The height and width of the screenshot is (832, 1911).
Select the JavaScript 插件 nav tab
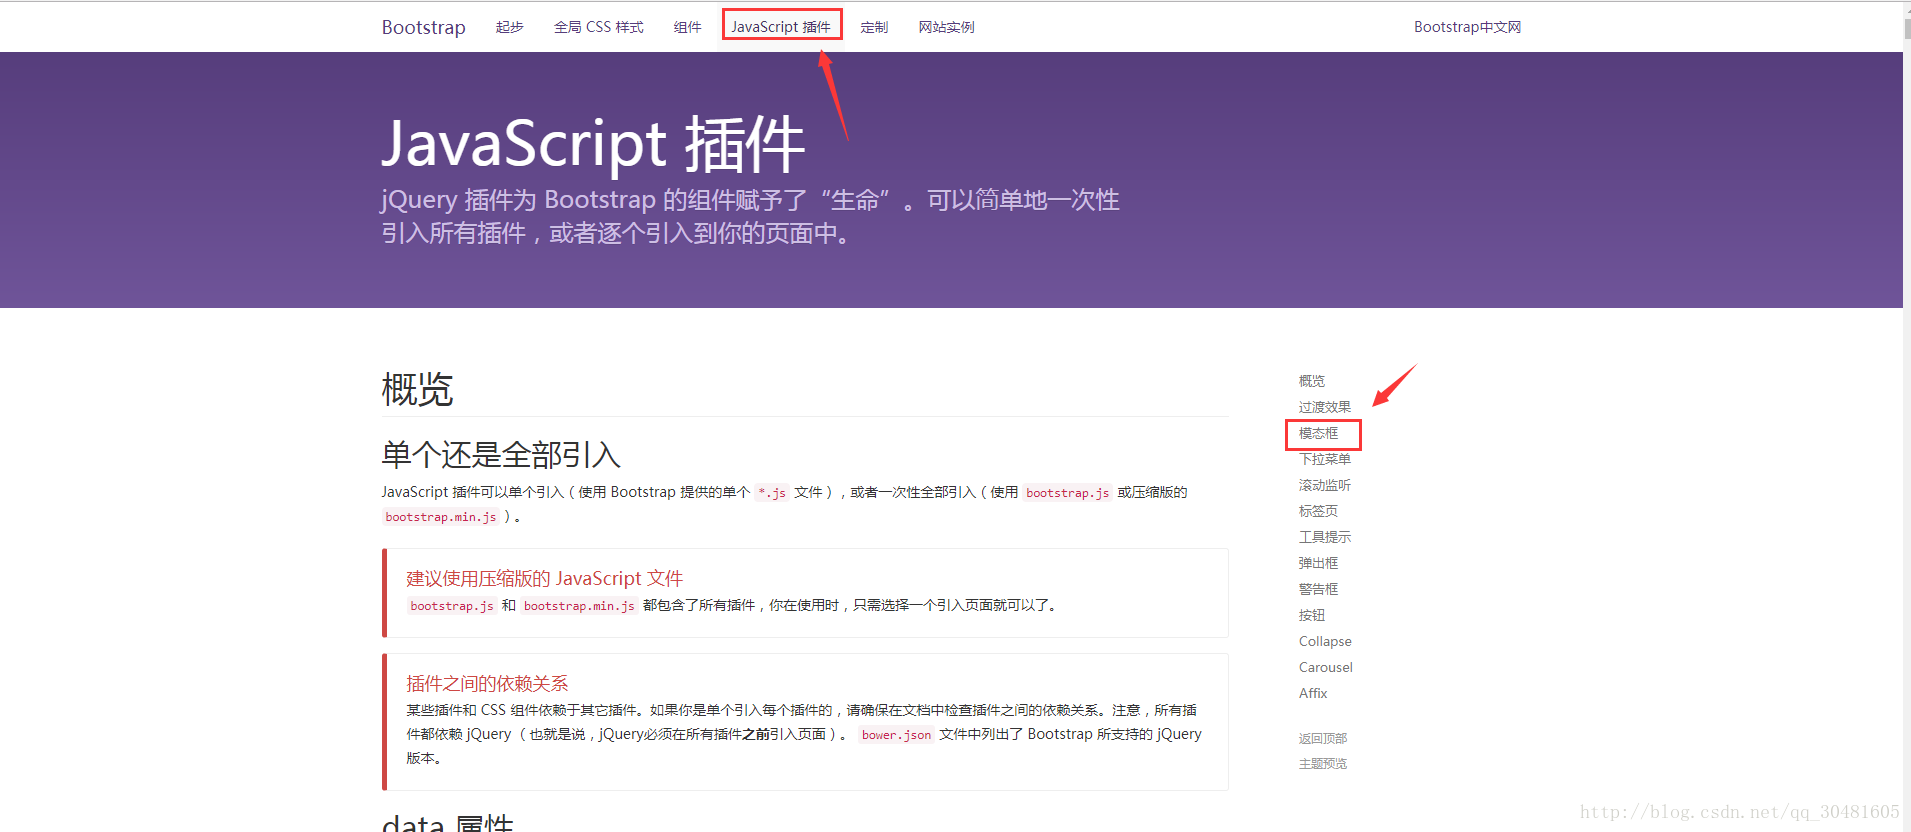tap(781, 27)
